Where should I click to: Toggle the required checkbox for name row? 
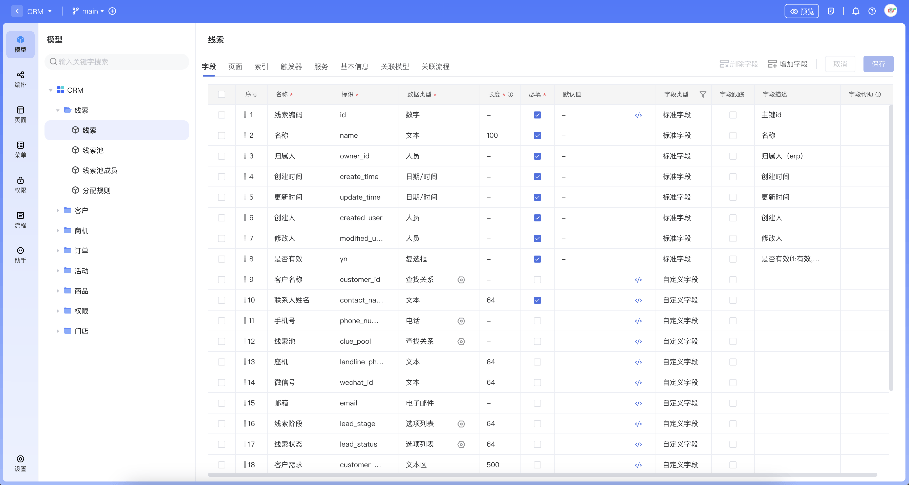coord(537,135)
